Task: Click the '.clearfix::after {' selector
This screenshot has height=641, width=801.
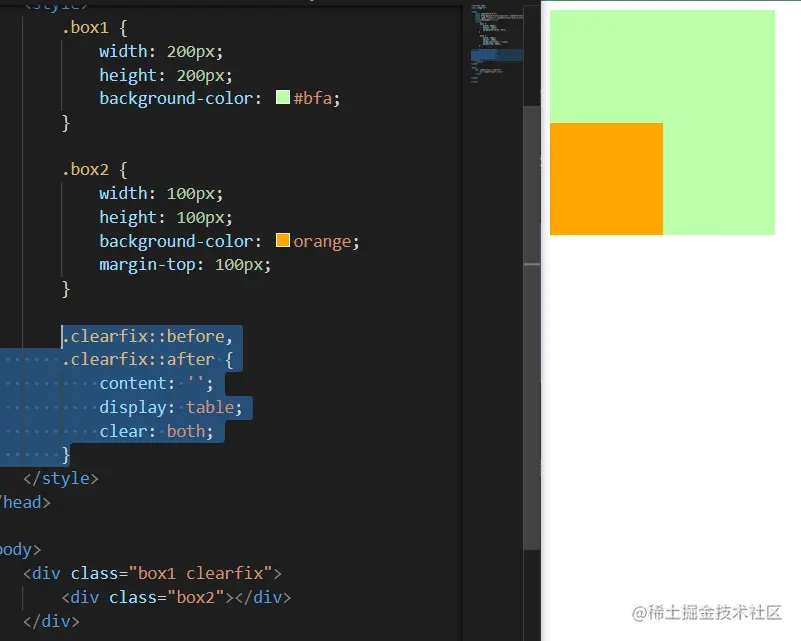Action: (147, 360)
